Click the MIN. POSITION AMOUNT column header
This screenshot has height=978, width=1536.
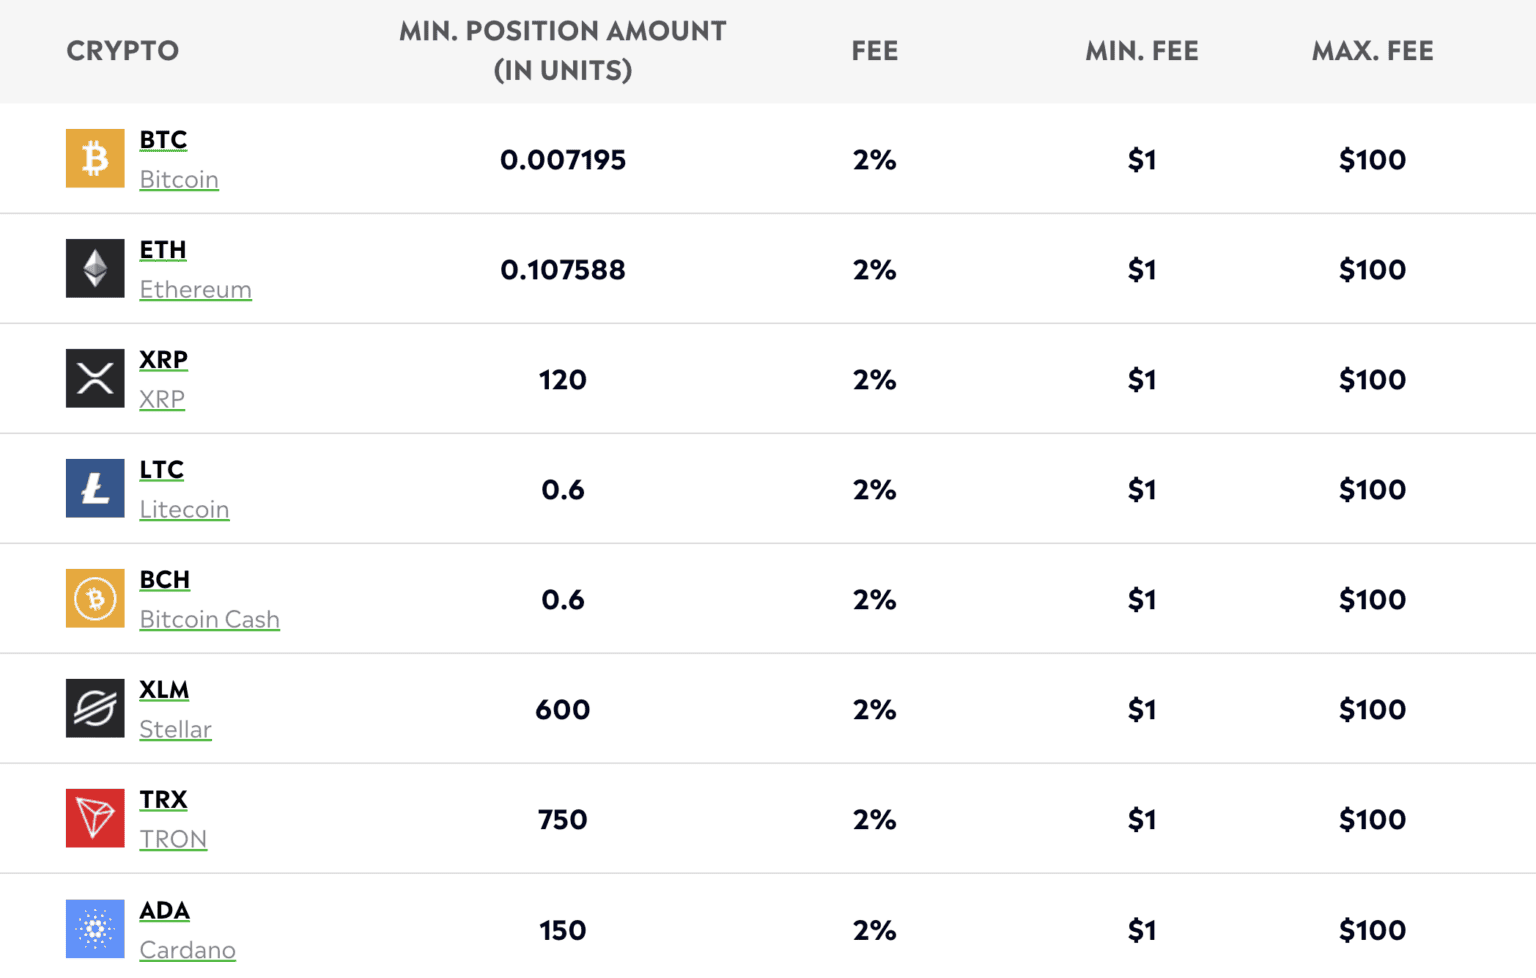(562, 50)
